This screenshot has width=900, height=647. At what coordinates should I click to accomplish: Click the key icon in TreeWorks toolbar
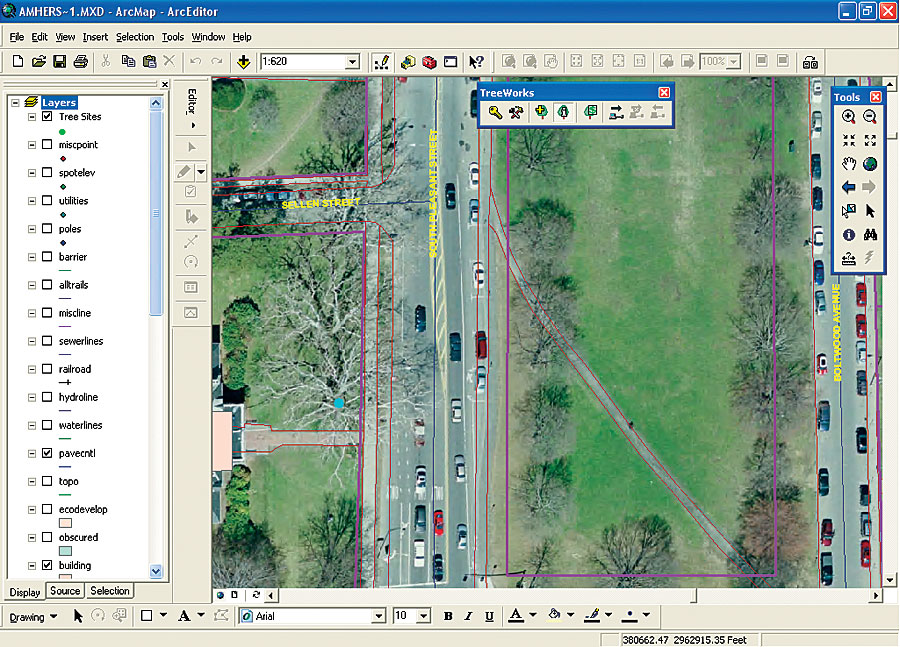click(494, 113)
